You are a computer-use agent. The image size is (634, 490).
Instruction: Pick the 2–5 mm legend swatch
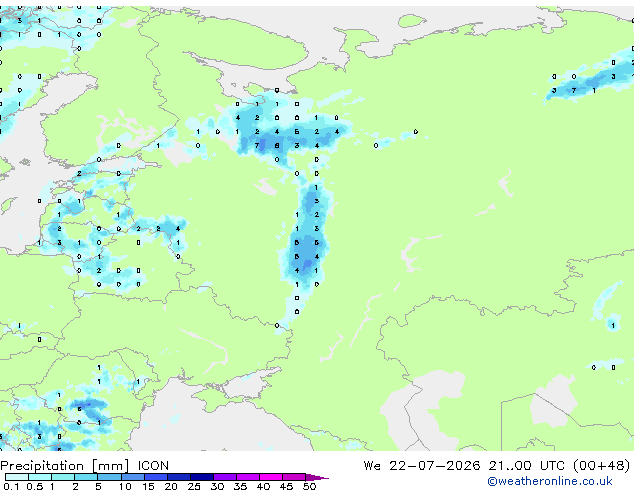pos(86,477)
